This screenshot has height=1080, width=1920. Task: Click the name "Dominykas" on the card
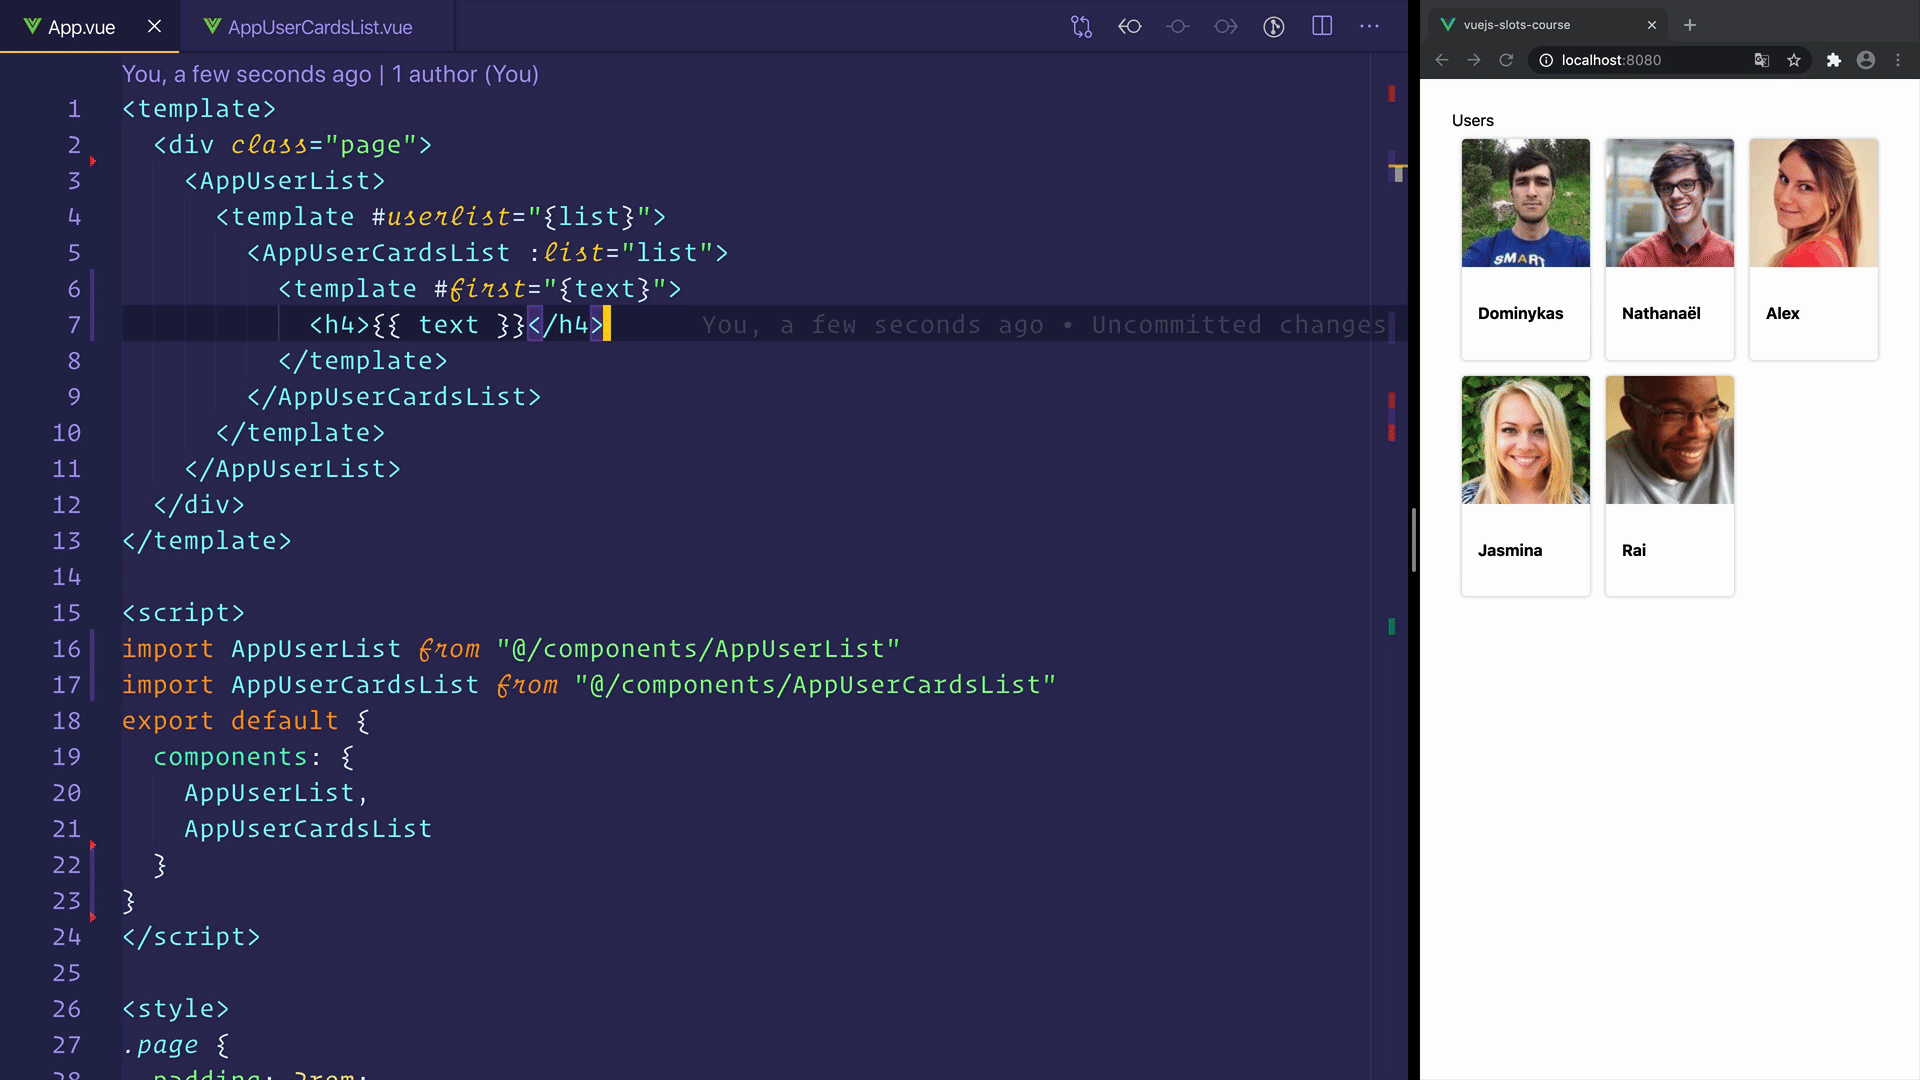1520,313
